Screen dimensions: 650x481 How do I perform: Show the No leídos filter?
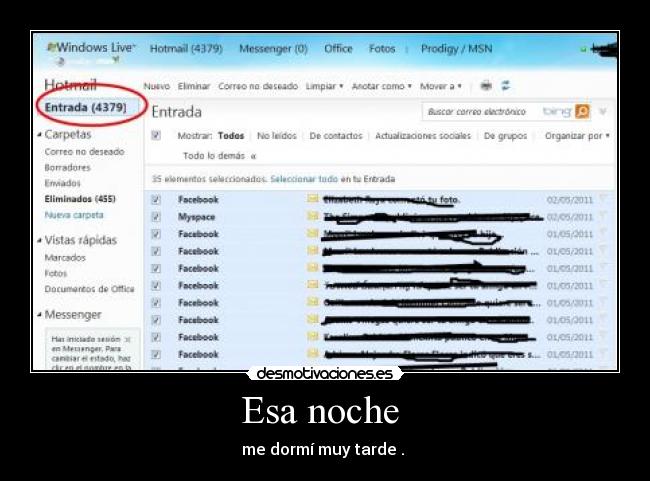(x=276, y=136)
